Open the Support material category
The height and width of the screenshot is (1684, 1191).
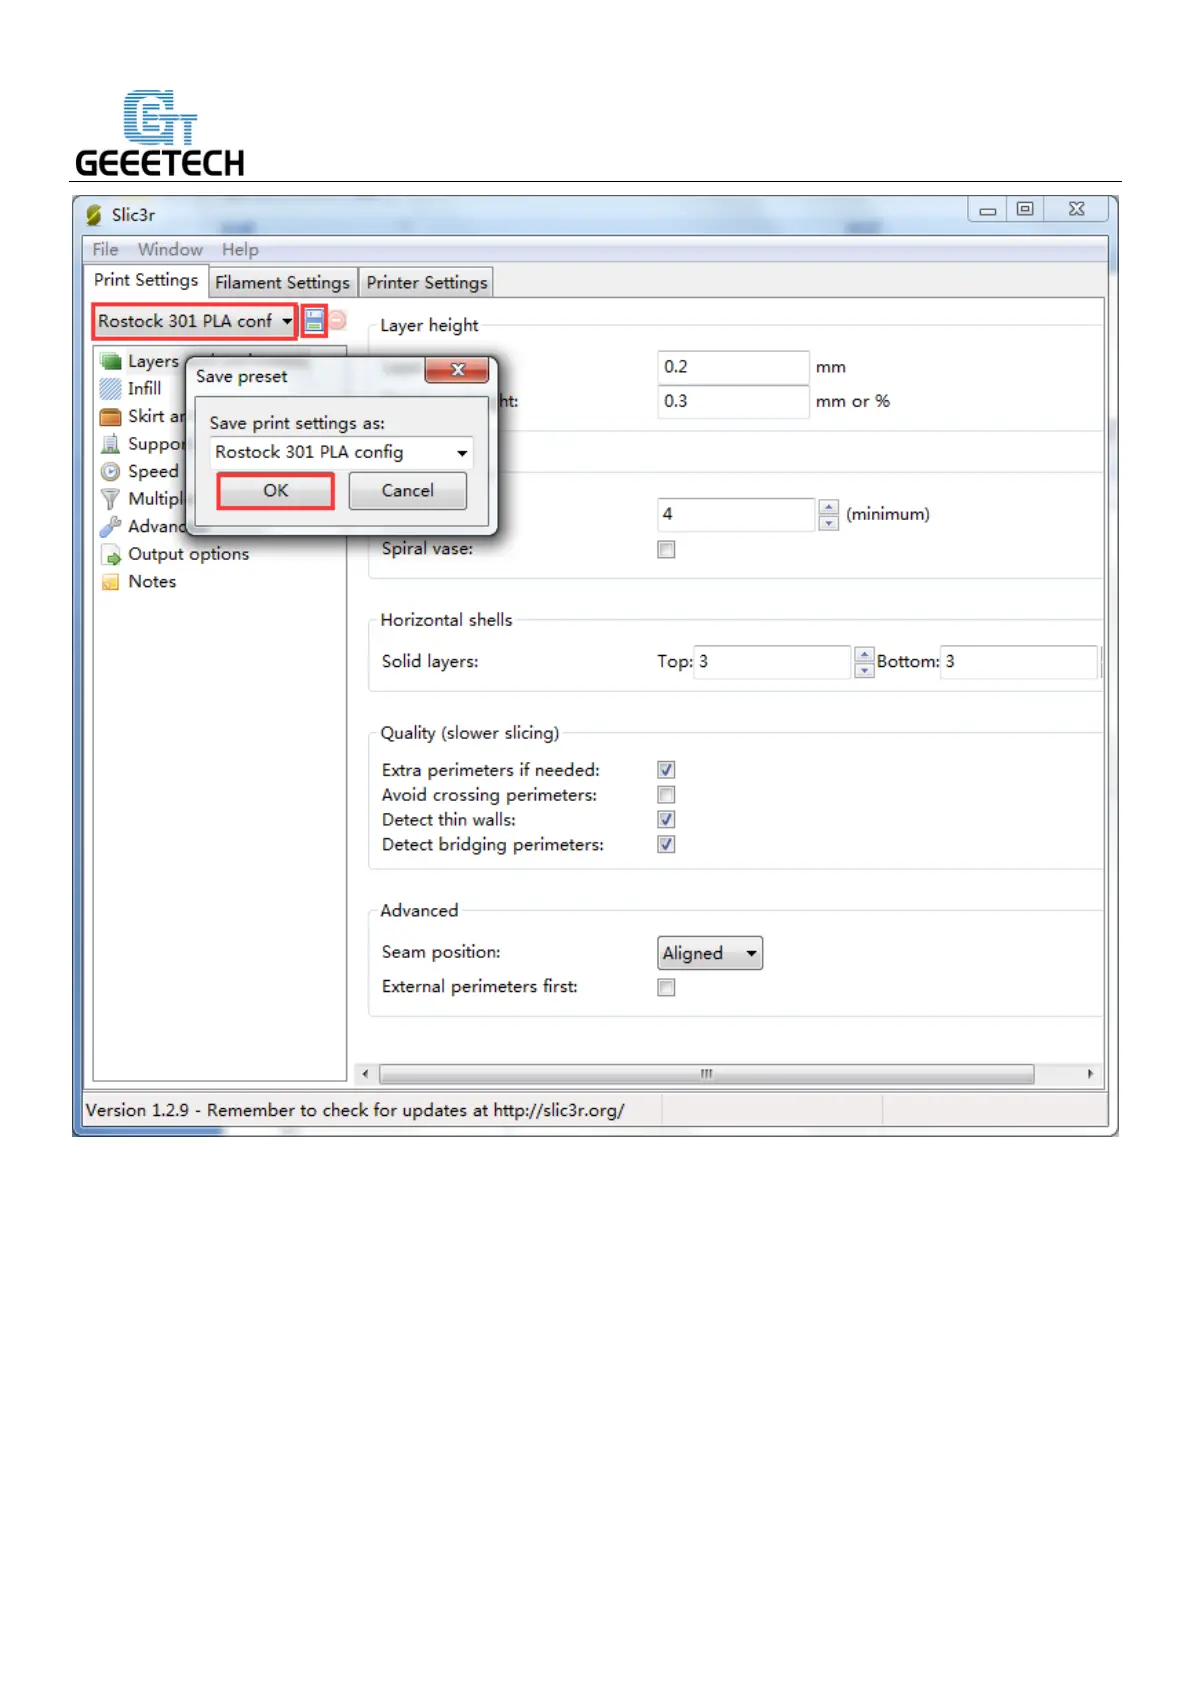[x=143, y=444]
